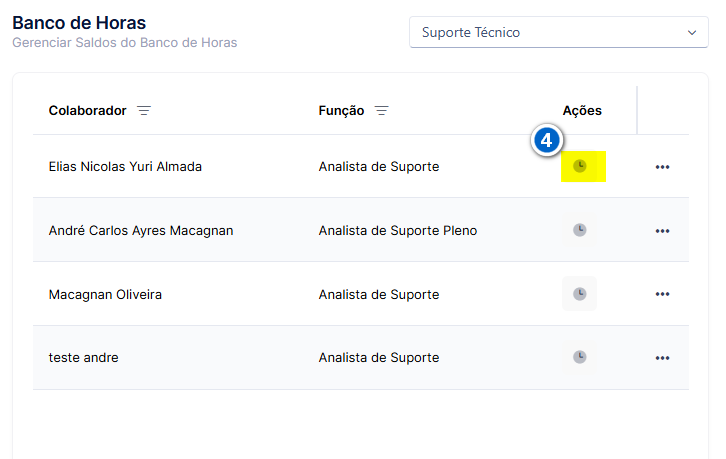Select Elias Nicolas Yuri Almada name
Screen dimensions: 726x459
(x=125, y=167)
